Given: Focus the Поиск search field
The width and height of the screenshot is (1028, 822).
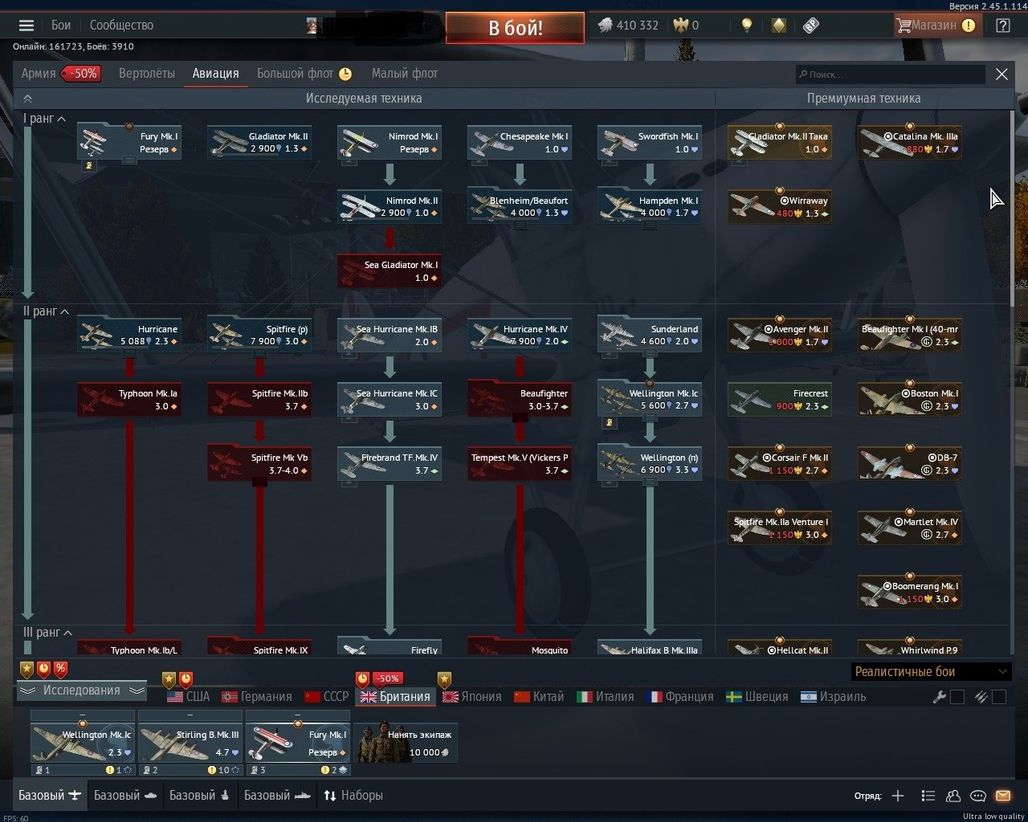Looking at the screenshot, I should (890, 74).
